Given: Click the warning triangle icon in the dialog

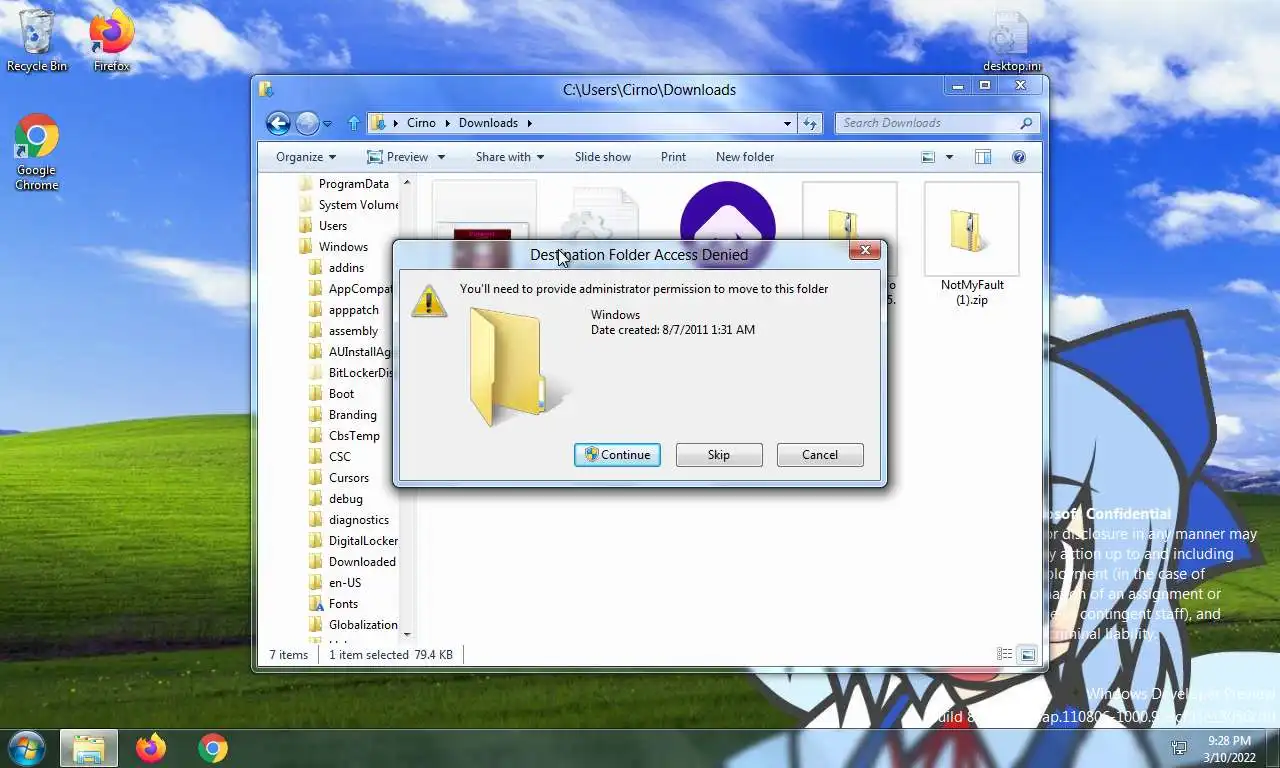Looking at the screenshot, I should pos(429,301).
